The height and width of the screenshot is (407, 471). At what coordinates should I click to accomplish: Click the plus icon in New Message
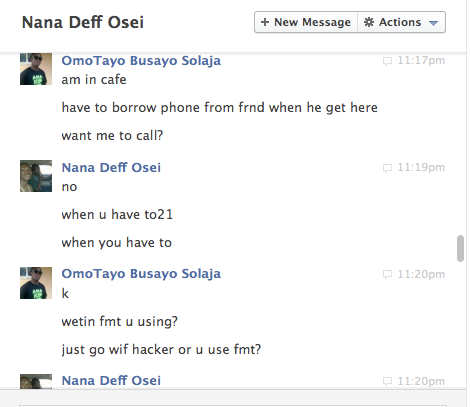click(x=265, y=22)
